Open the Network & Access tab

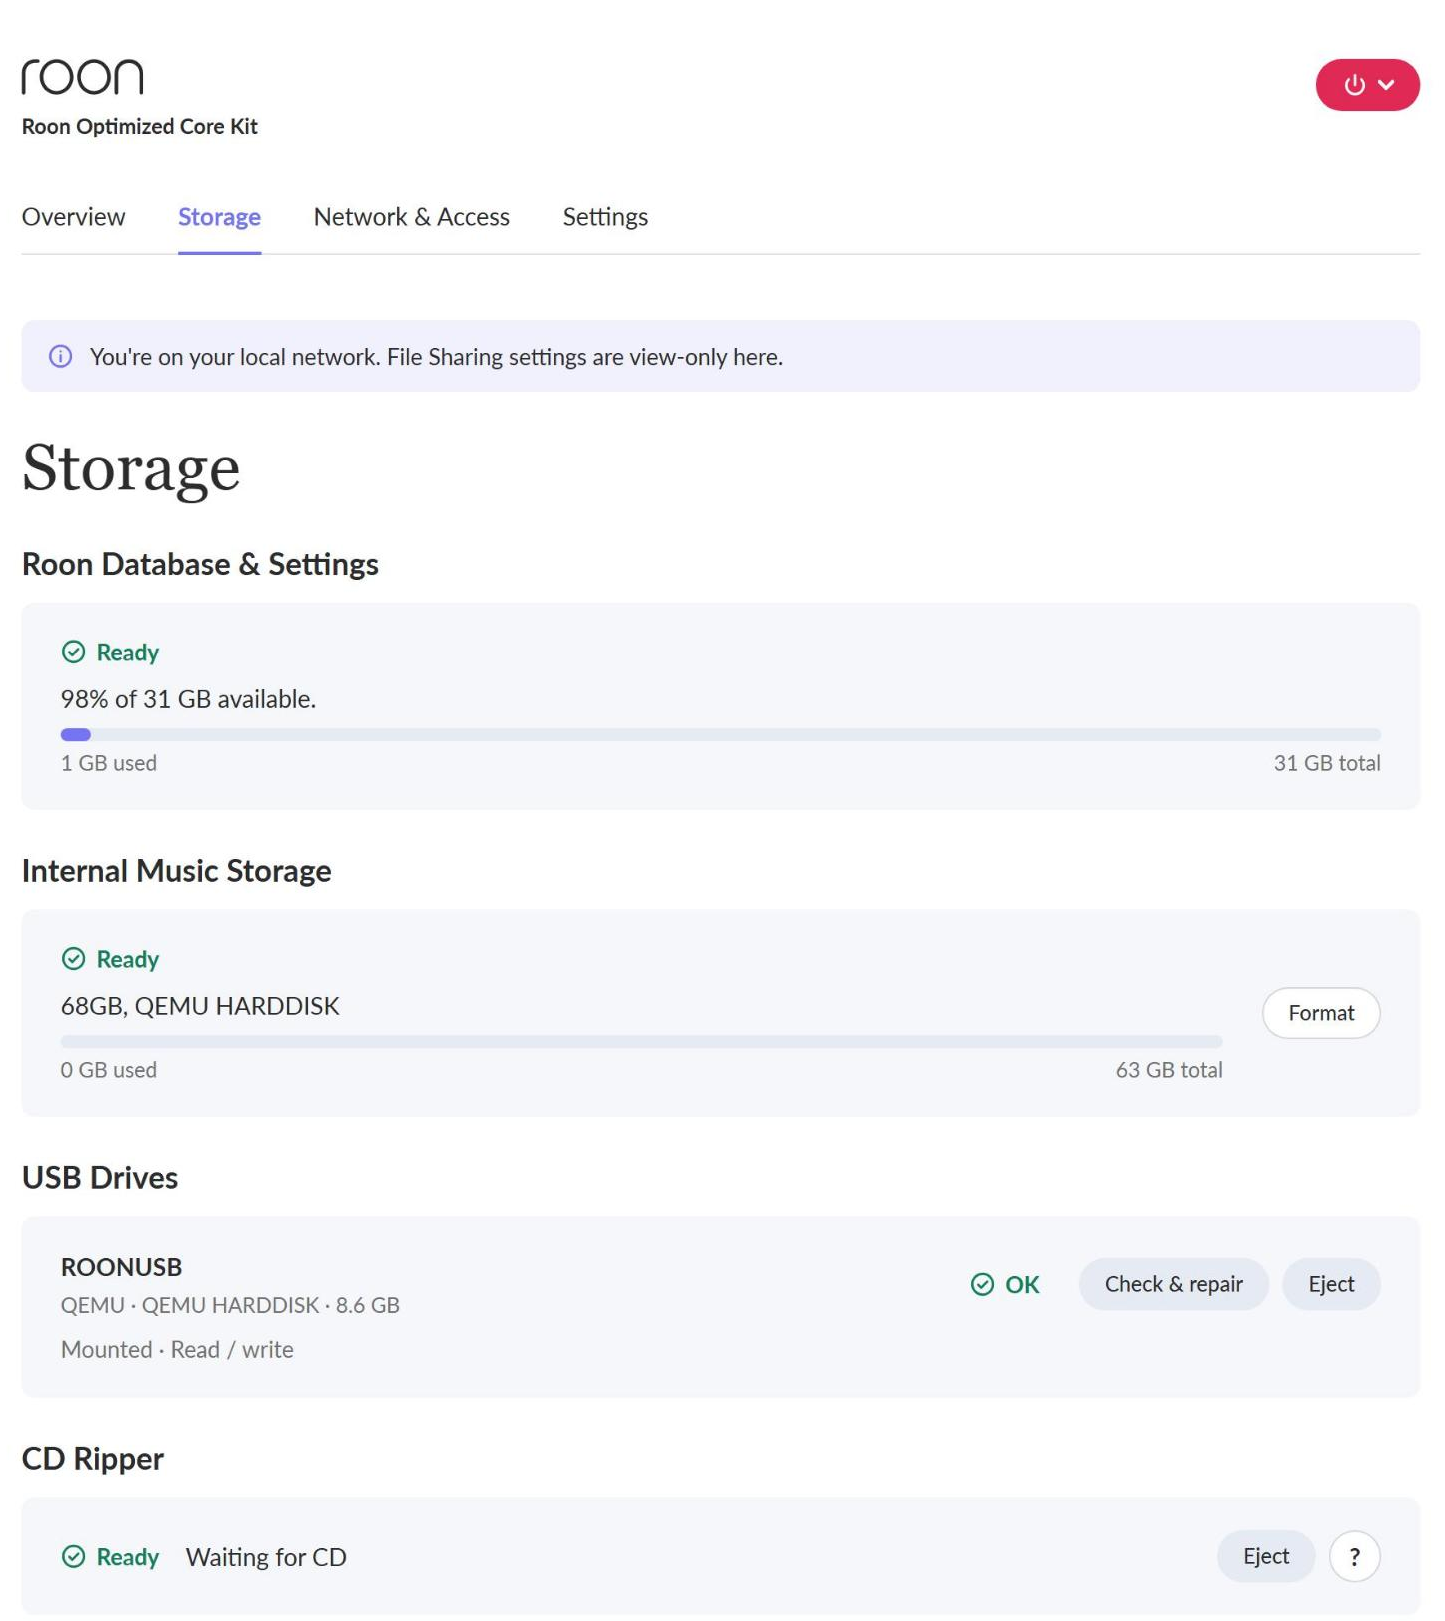pos(412,217)
